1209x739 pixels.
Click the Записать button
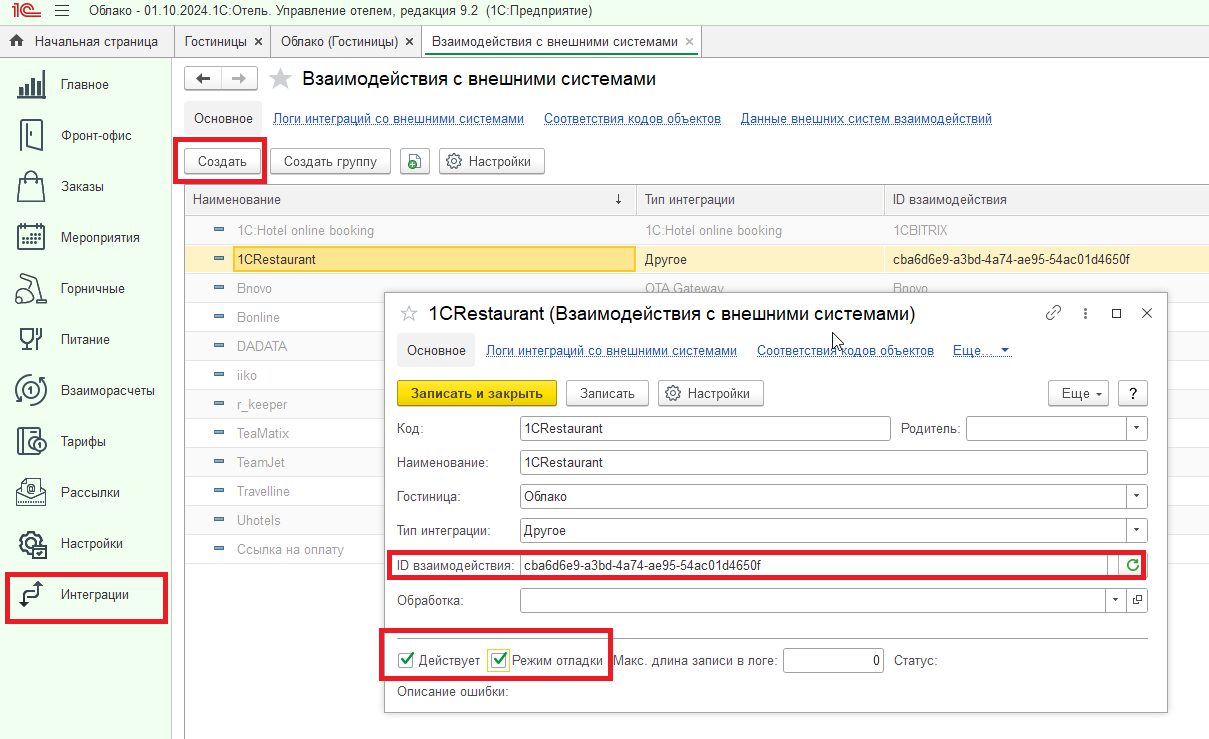pos(607,394)
